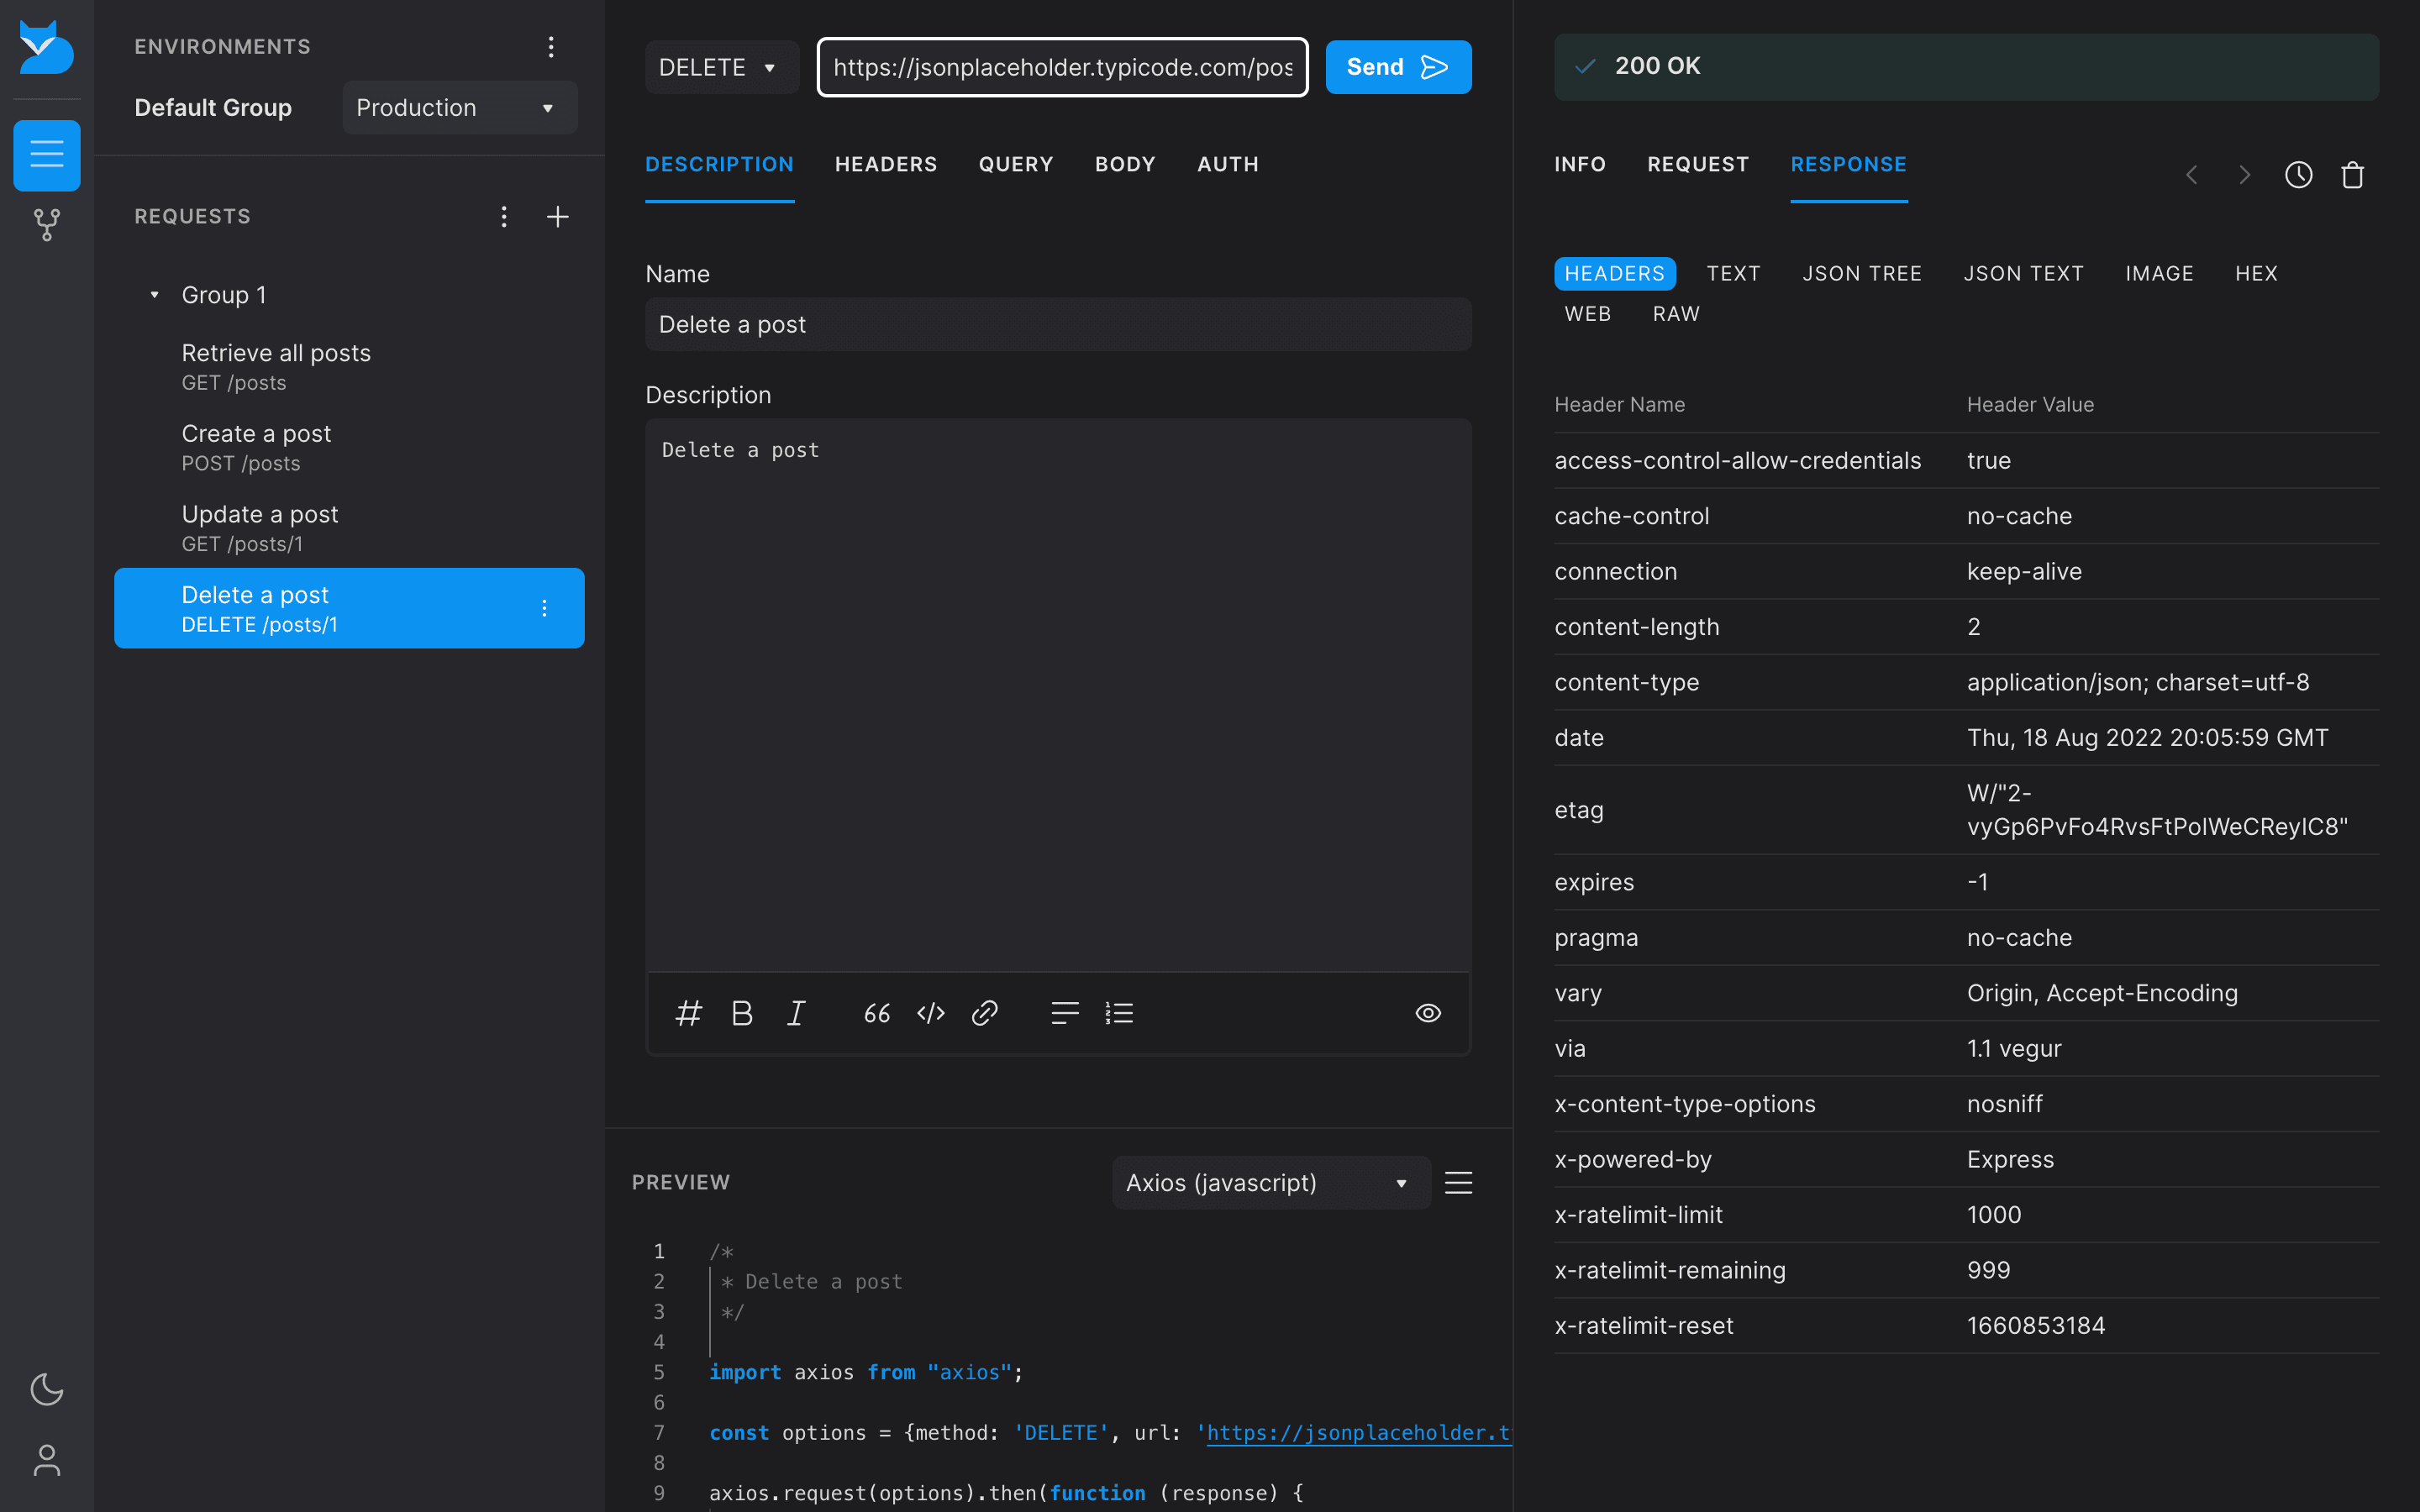Collapse Group 1 in requests tree
Screen dimensions: 2420x1512
coord(154,295)
